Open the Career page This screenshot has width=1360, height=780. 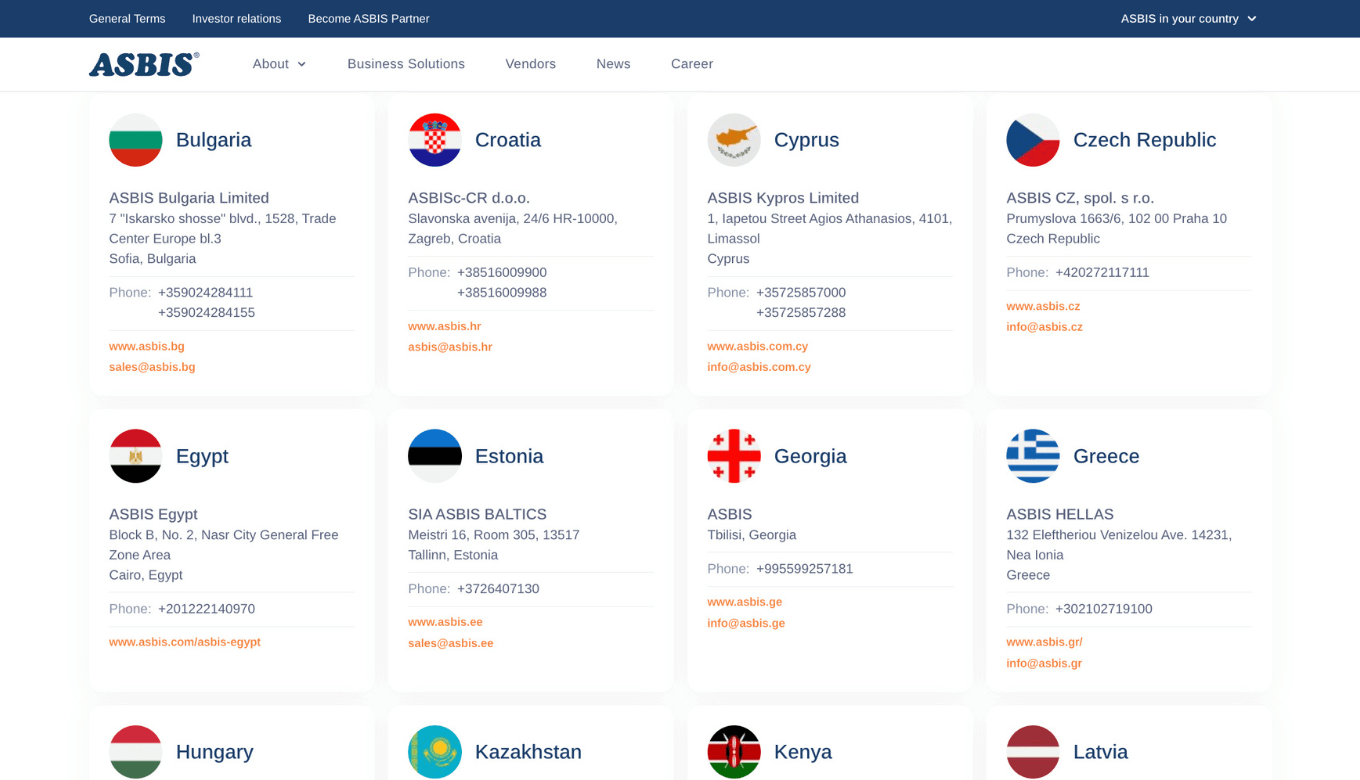(x=692, y=64)
